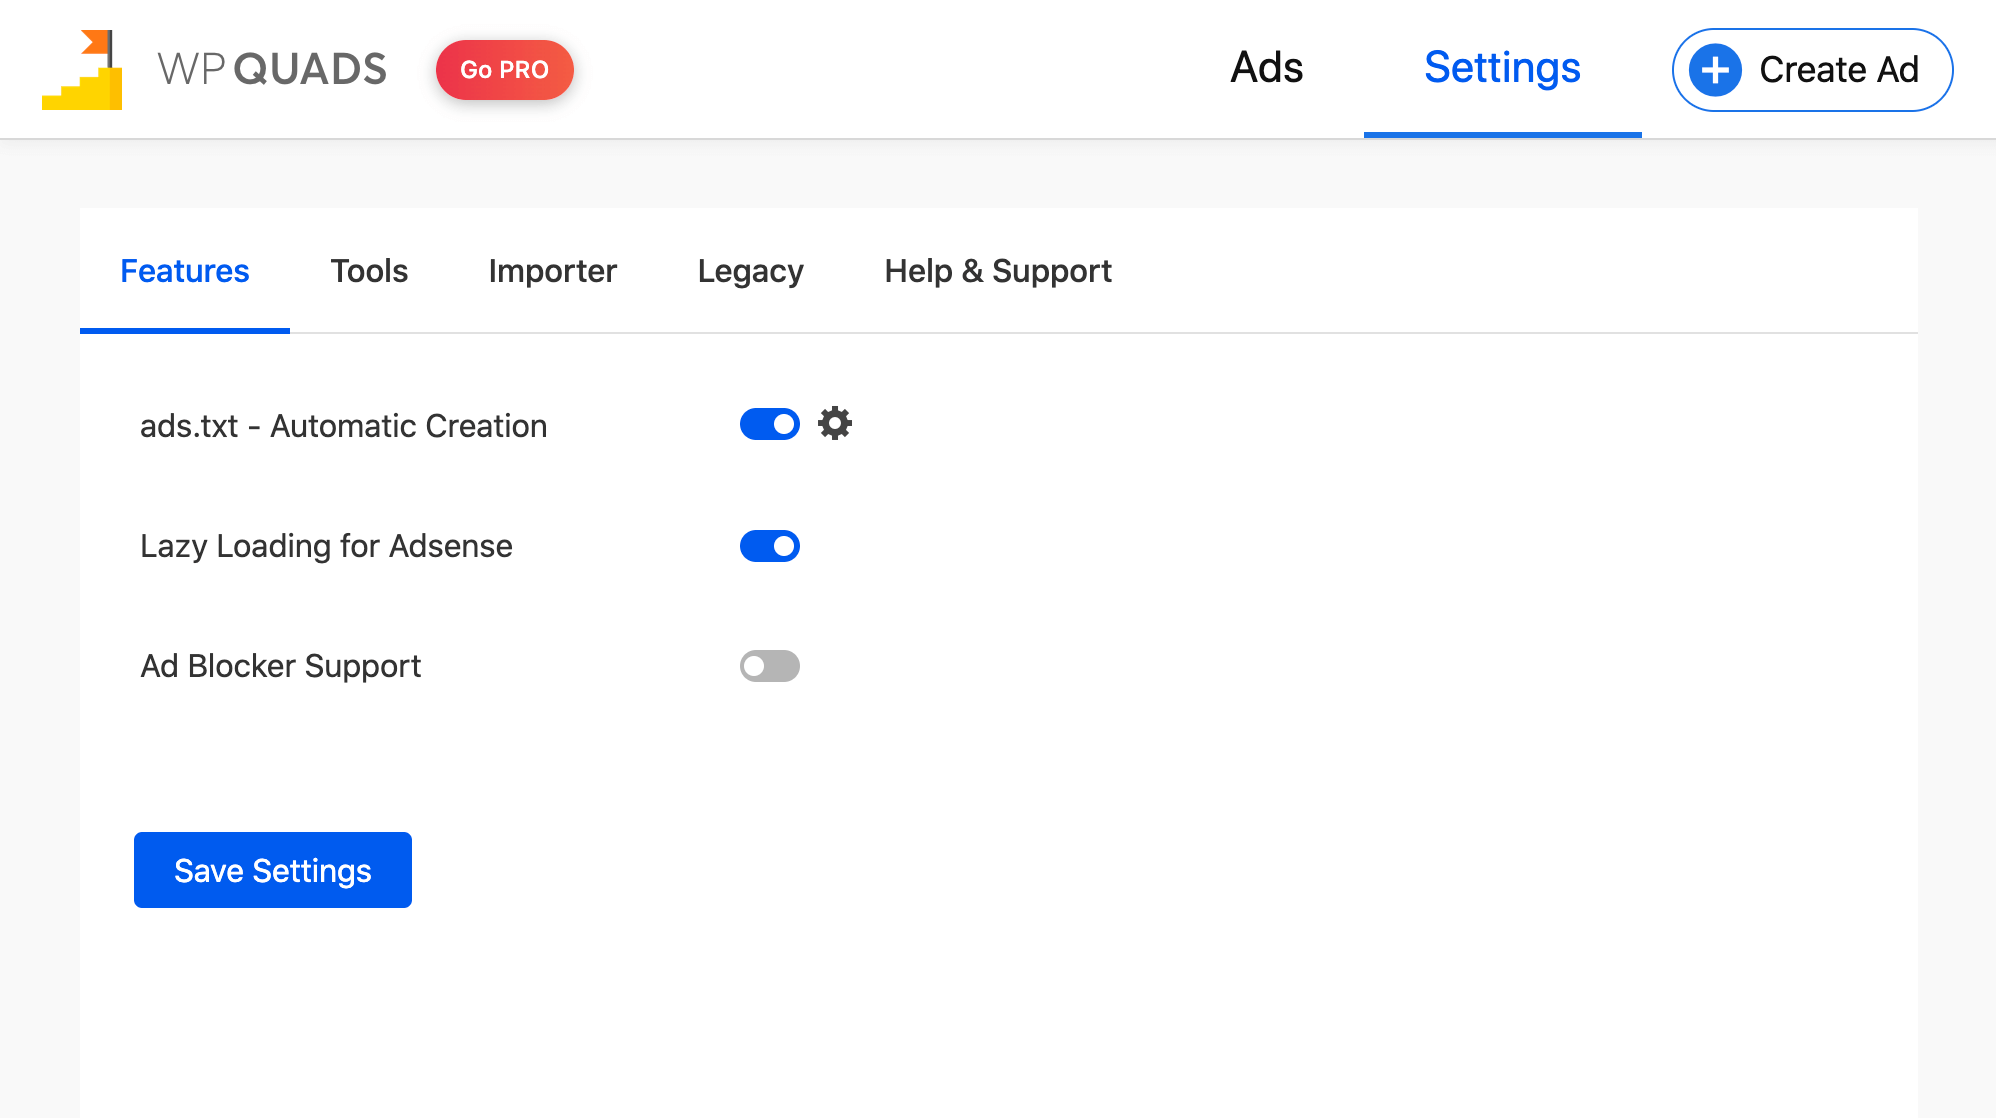The width and height of the screenshot is (1996, 1118).
Task: Disable the ads.txt Automatic Creation toggle
Action: point(770,424)
